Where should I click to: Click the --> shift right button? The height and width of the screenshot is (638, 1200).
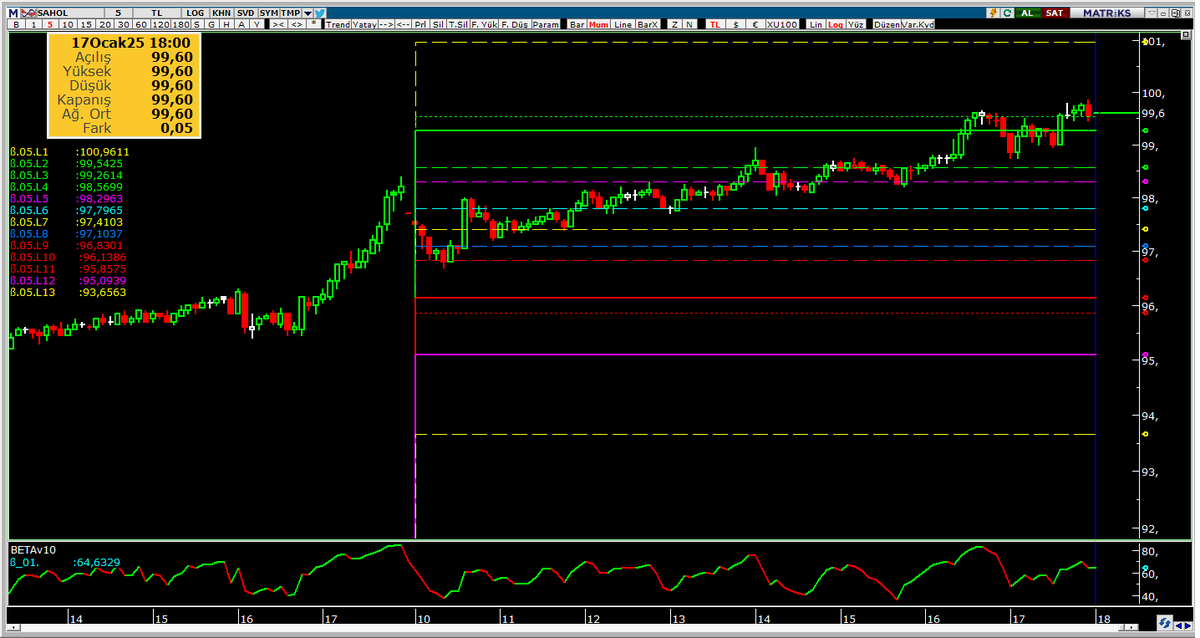click(x=386, y=24)
